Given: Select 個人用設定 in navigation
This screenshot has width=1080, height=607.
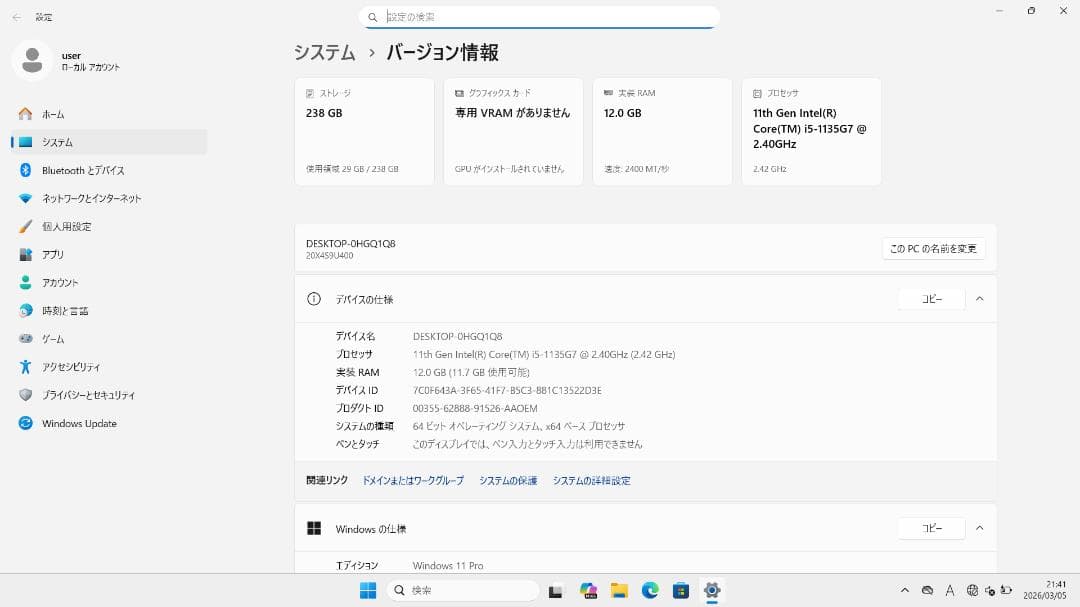Looking at the screenshot, I should coord(110,227).
